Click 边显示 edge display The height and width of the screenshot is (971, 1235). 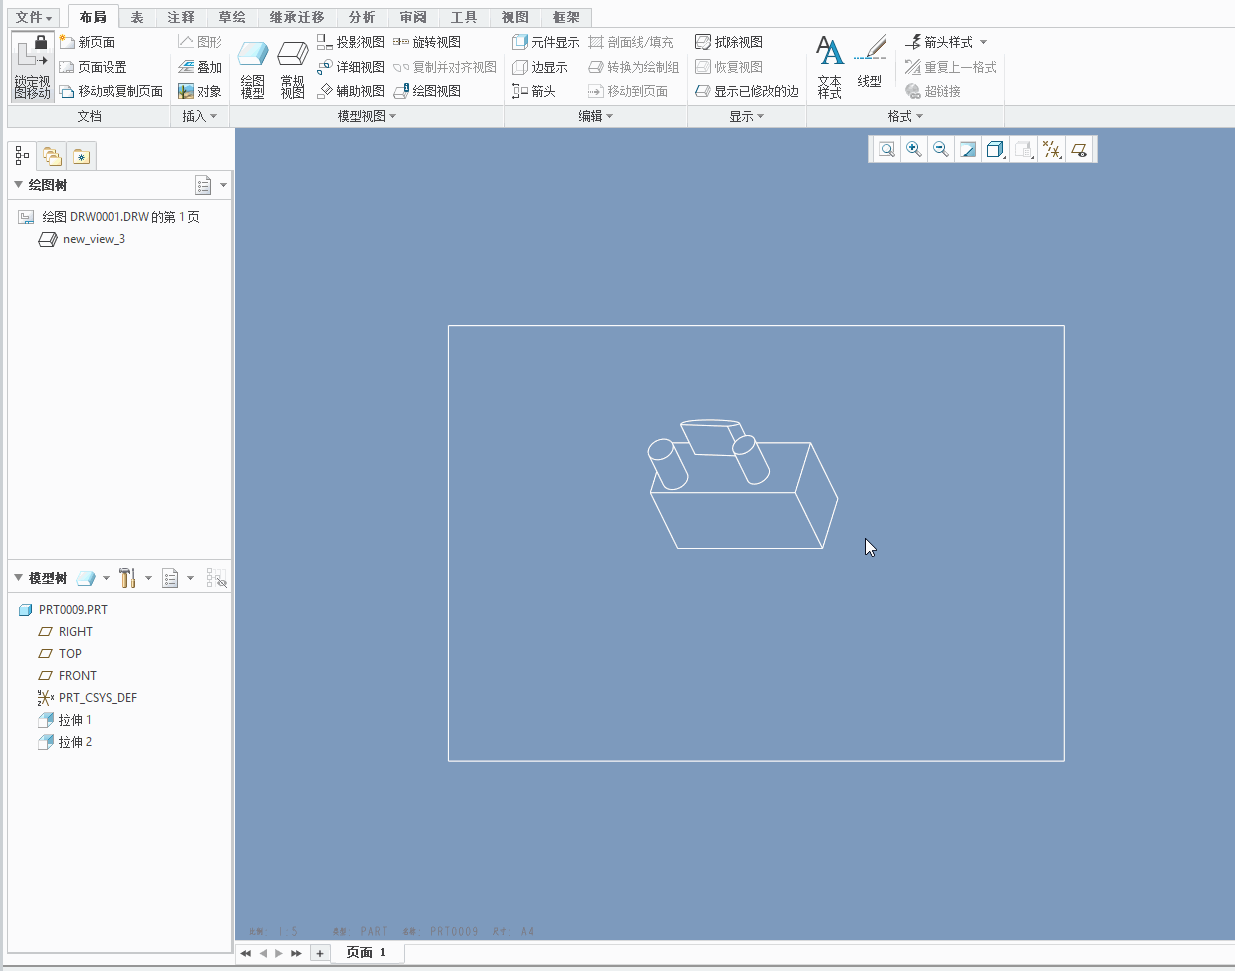pyautogui.click(x=540, y=67)
